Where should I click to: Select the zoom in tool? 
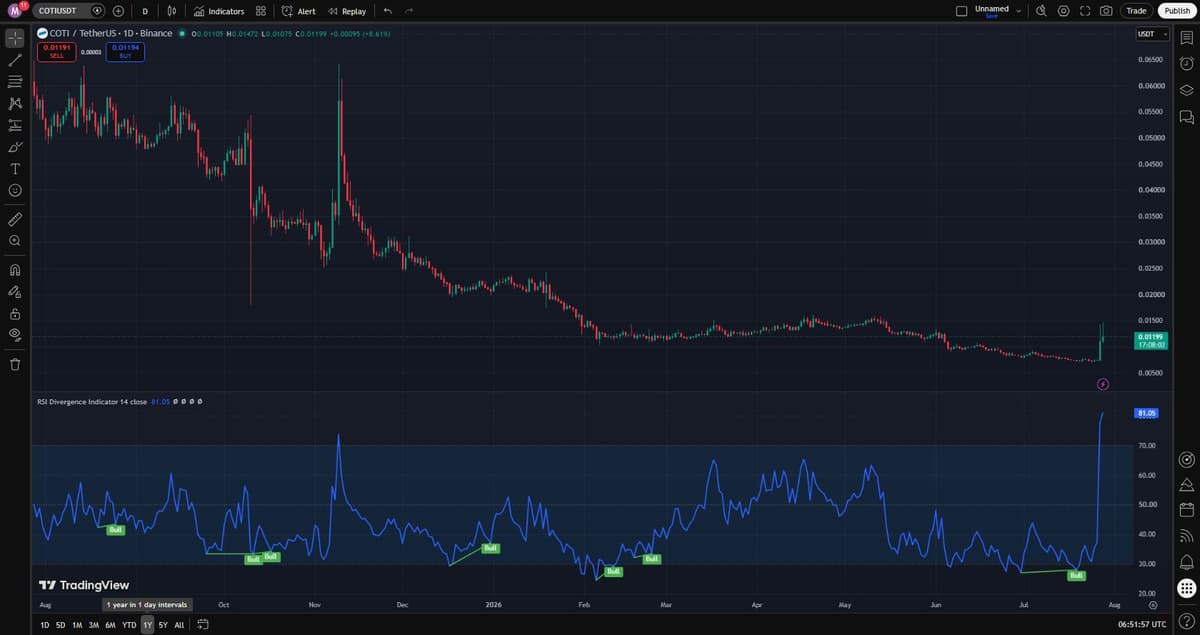point(15,241)
